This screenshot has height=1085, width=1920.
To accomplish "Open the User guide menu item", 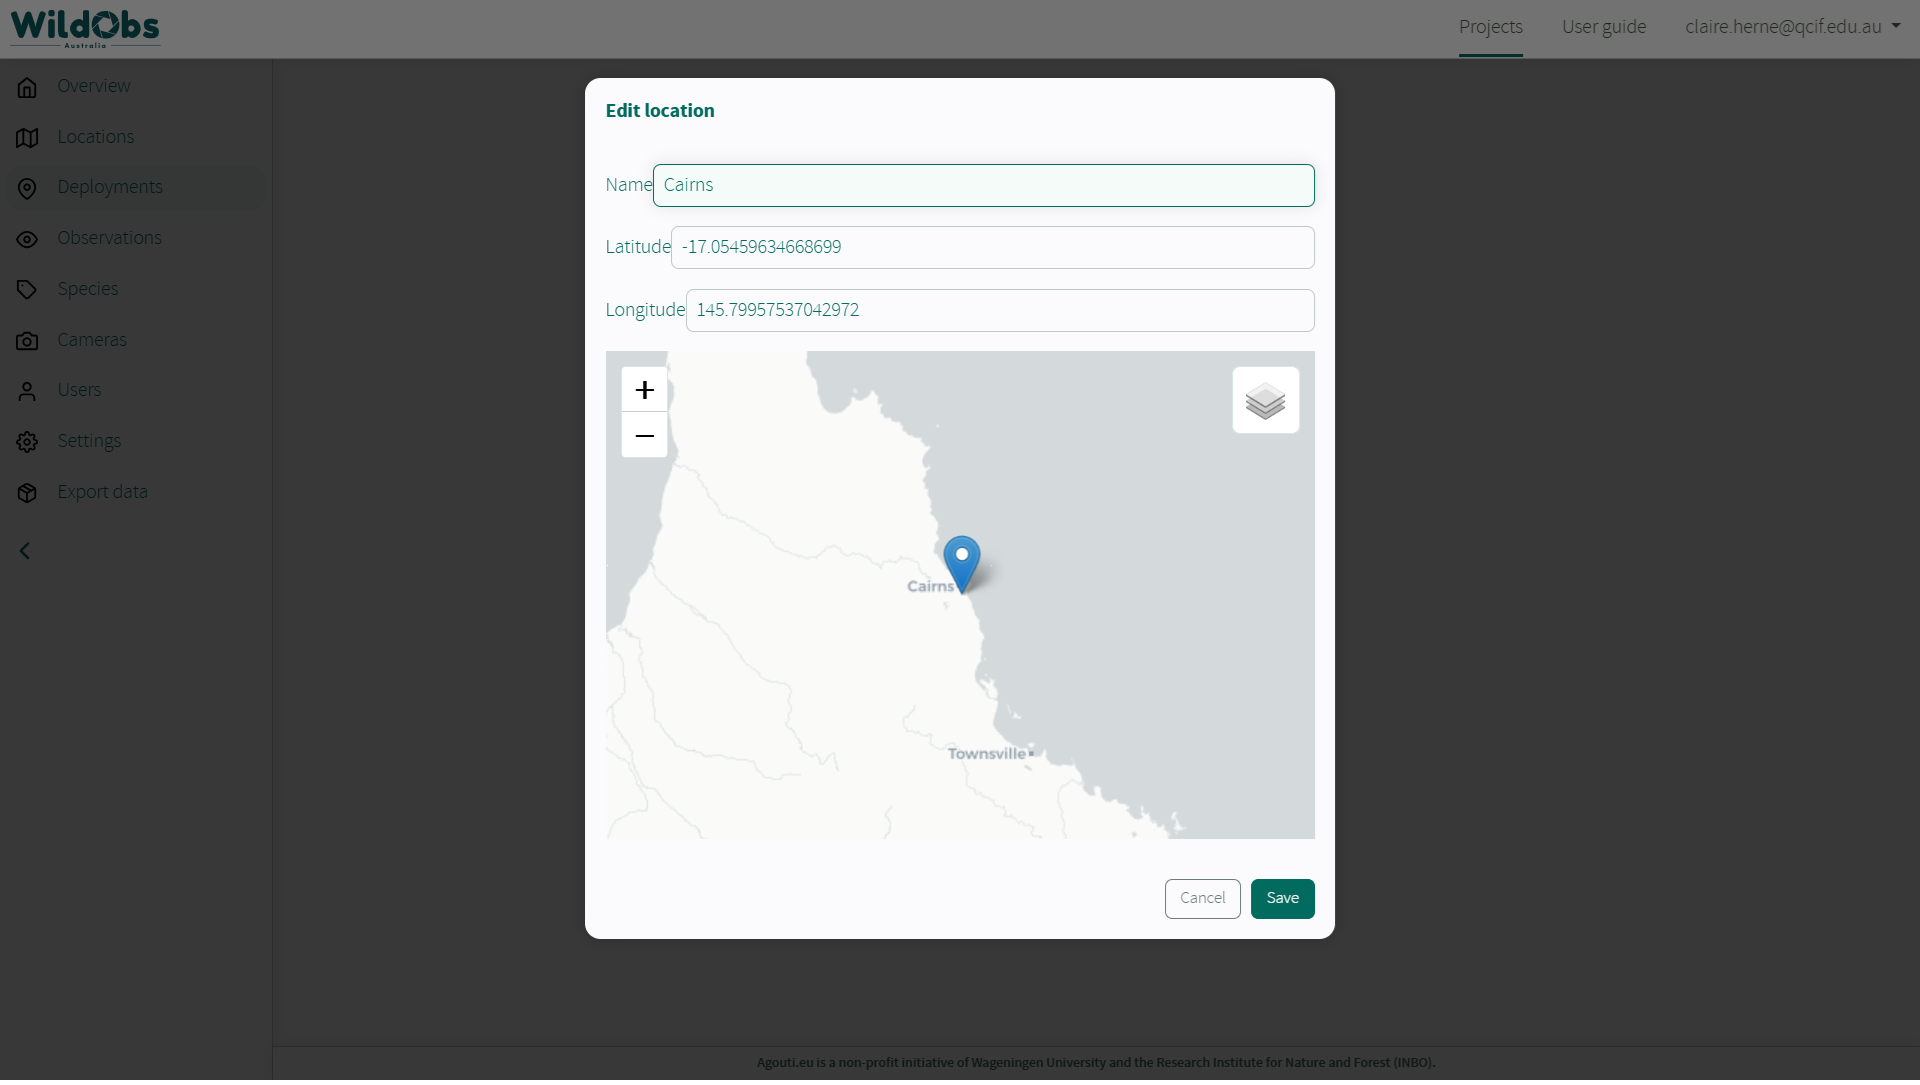I will [1603, 27].
